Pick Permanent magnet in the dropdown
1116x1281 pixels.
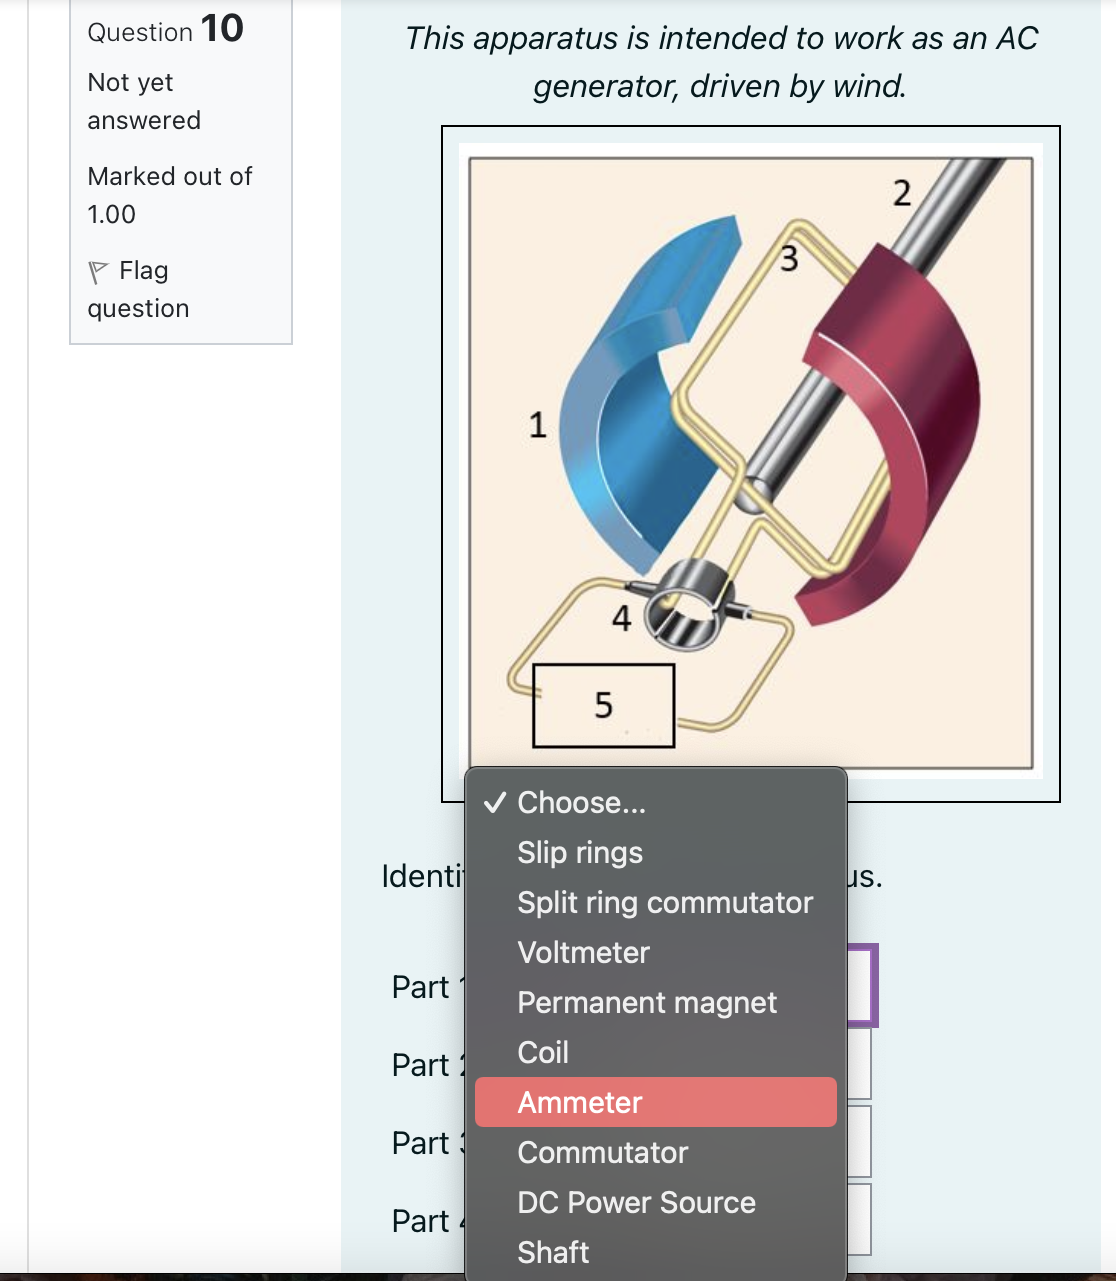coord(647,1002)
